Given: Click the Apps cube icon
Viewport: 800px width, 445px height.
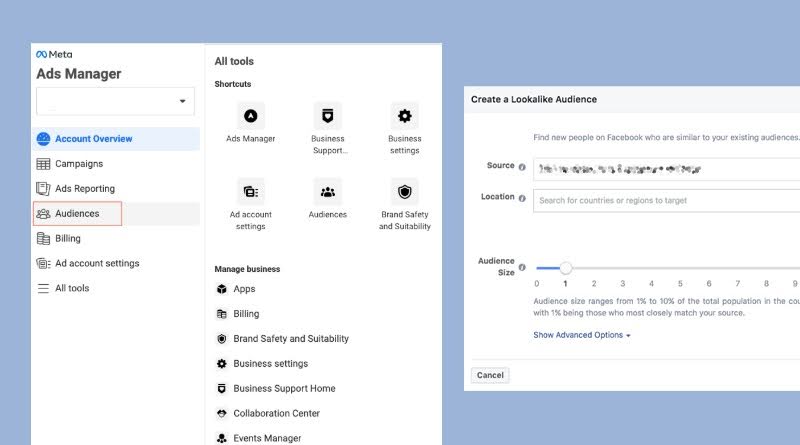Looking at the screenshot, I should click(221, 289).
